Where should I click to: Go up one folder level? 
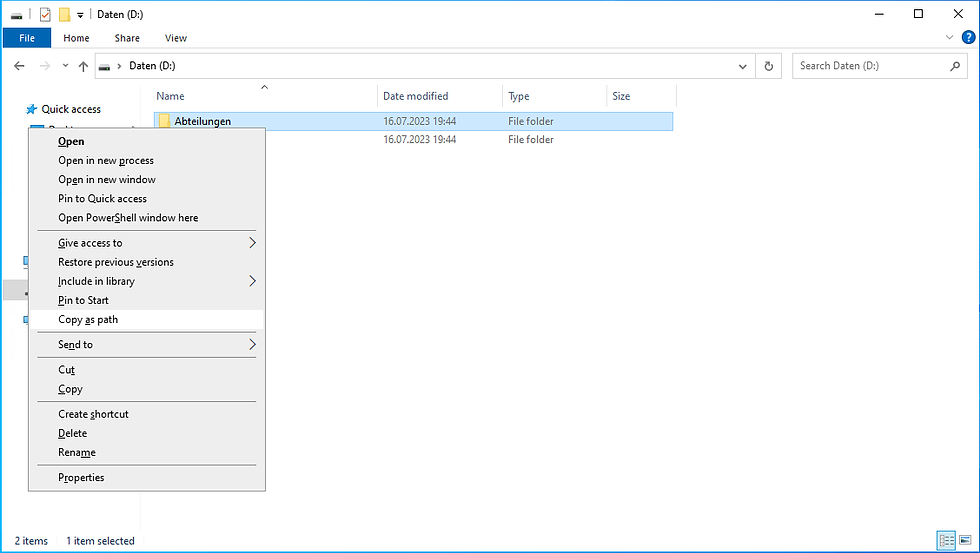[83, 66]
